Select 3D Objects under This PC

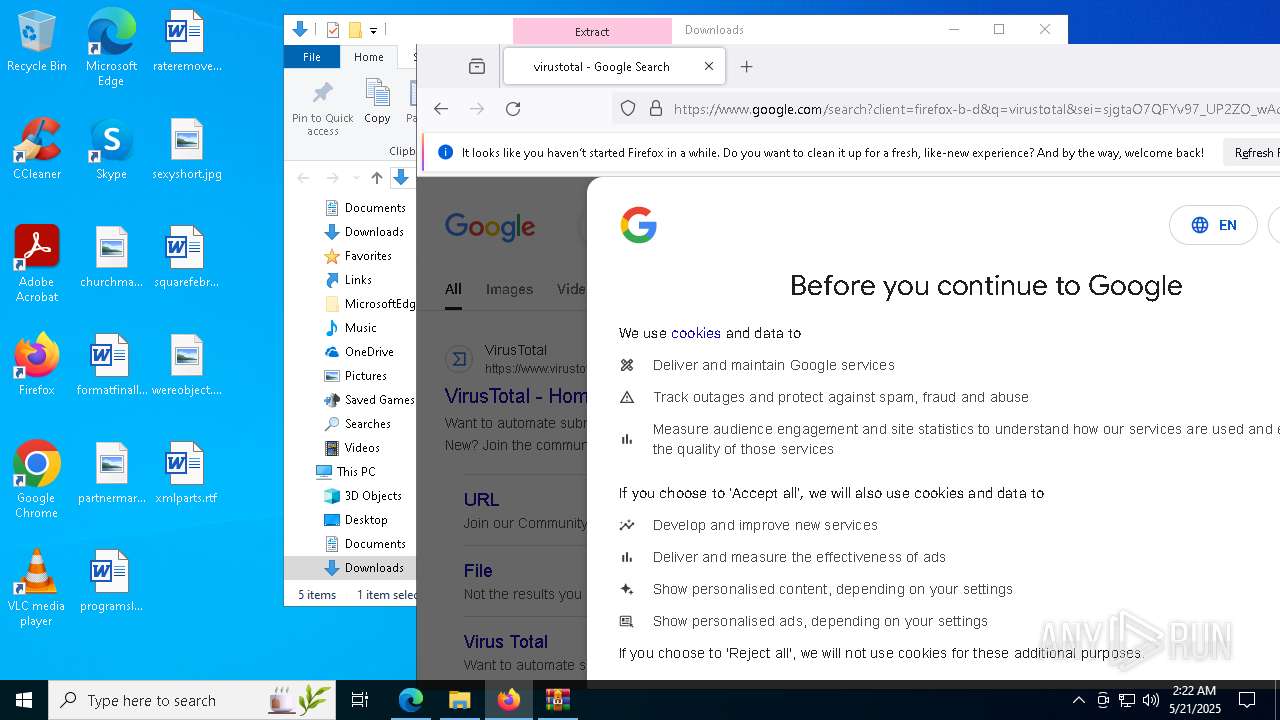(364, 496)
